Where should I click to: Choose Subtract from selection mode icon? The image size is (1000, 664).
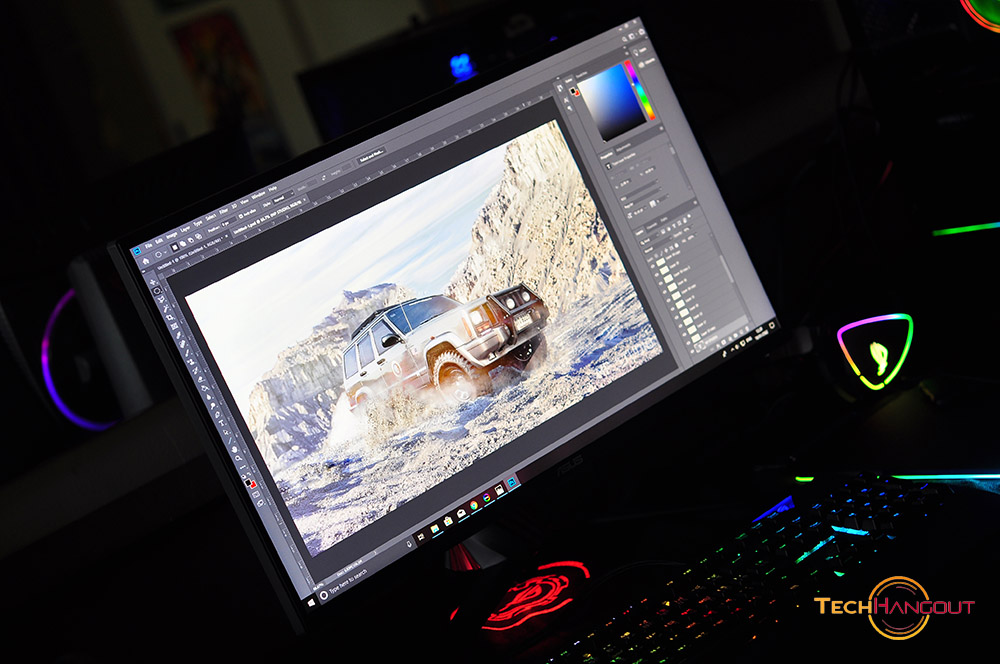click(x=191, y=240)
